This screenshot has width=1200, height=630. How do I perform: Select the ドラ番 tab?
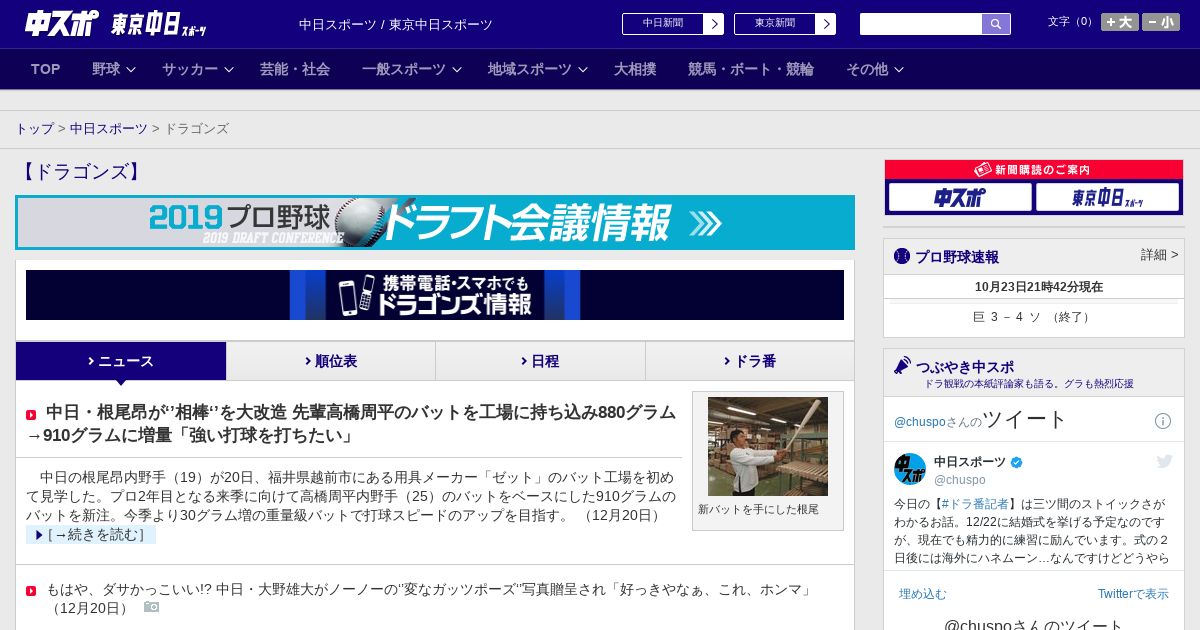tap(750, 361)
